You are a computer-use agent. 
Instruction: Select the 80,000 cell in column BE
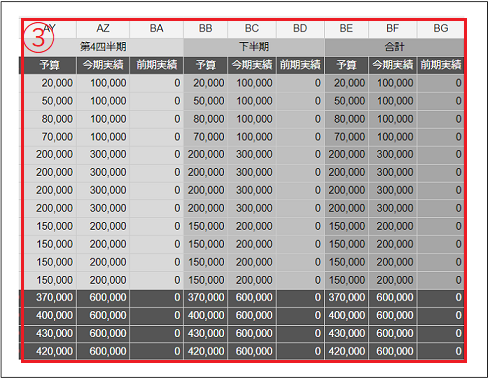346,119
